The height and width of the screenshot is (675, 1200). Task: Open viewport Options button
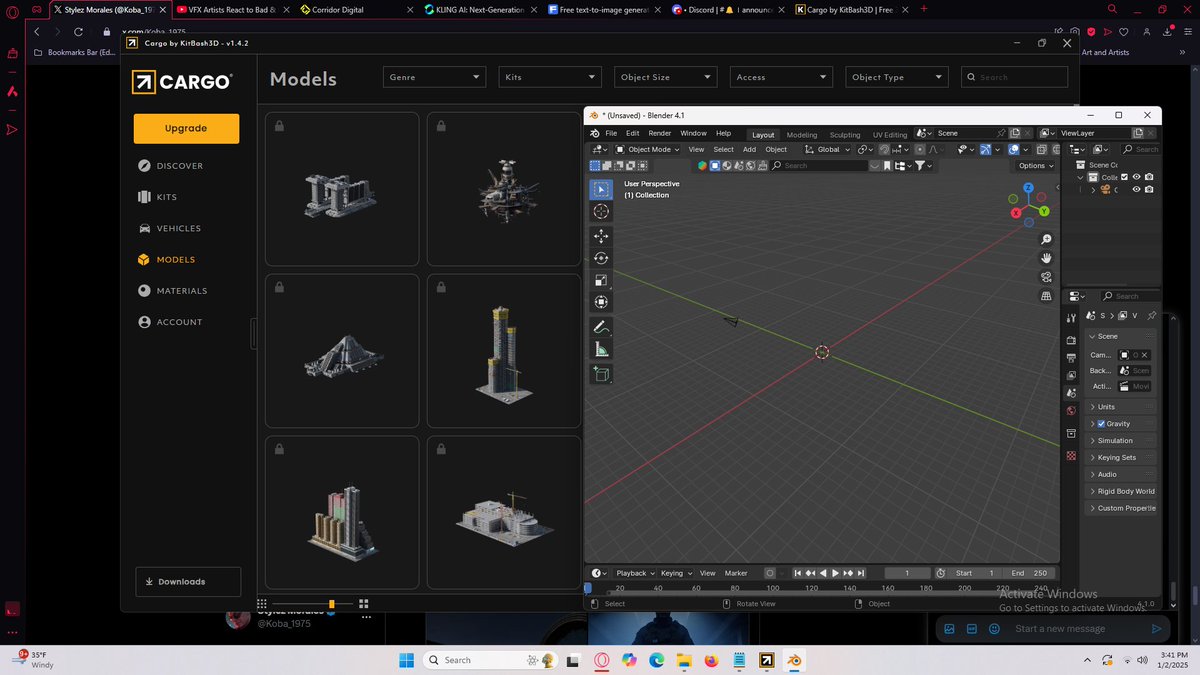[1036, 165]
